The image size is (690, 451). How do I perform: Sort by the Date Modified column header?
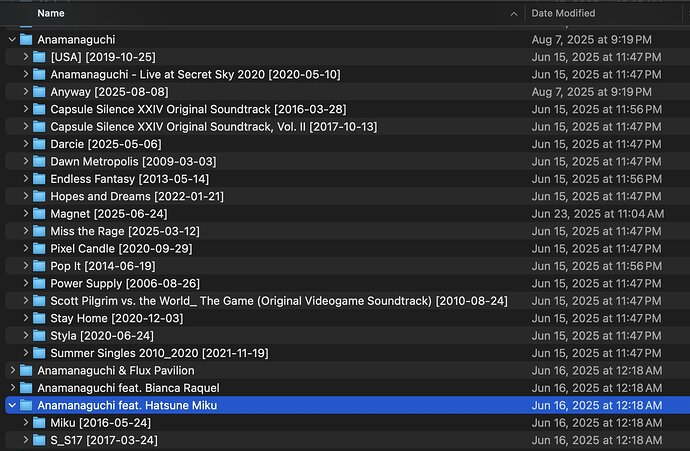563,13
